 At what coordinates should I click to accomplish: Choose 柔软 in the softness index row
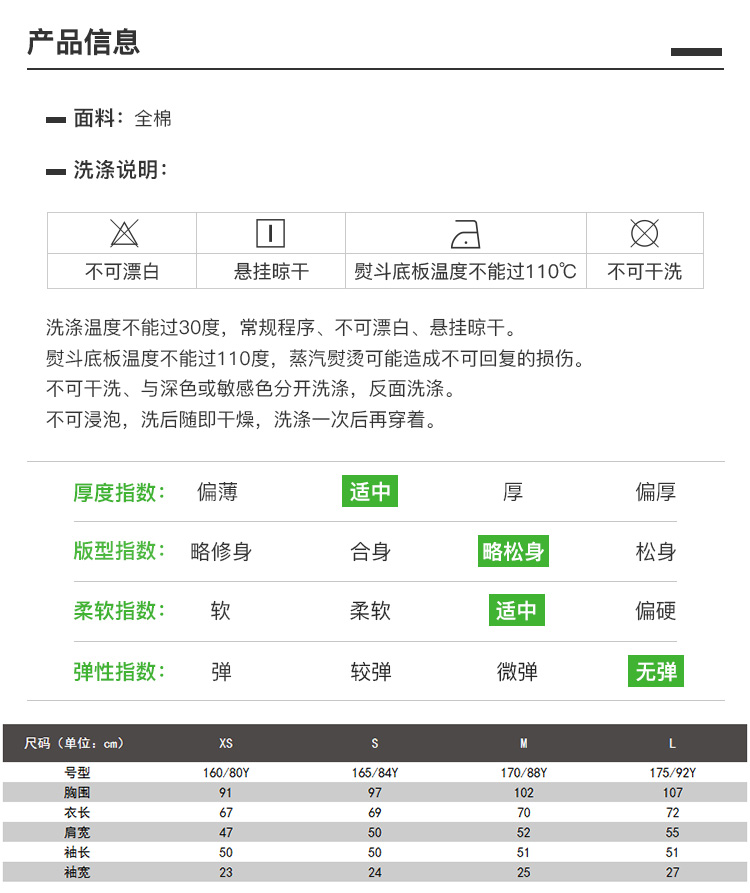(x=370, y=611)
